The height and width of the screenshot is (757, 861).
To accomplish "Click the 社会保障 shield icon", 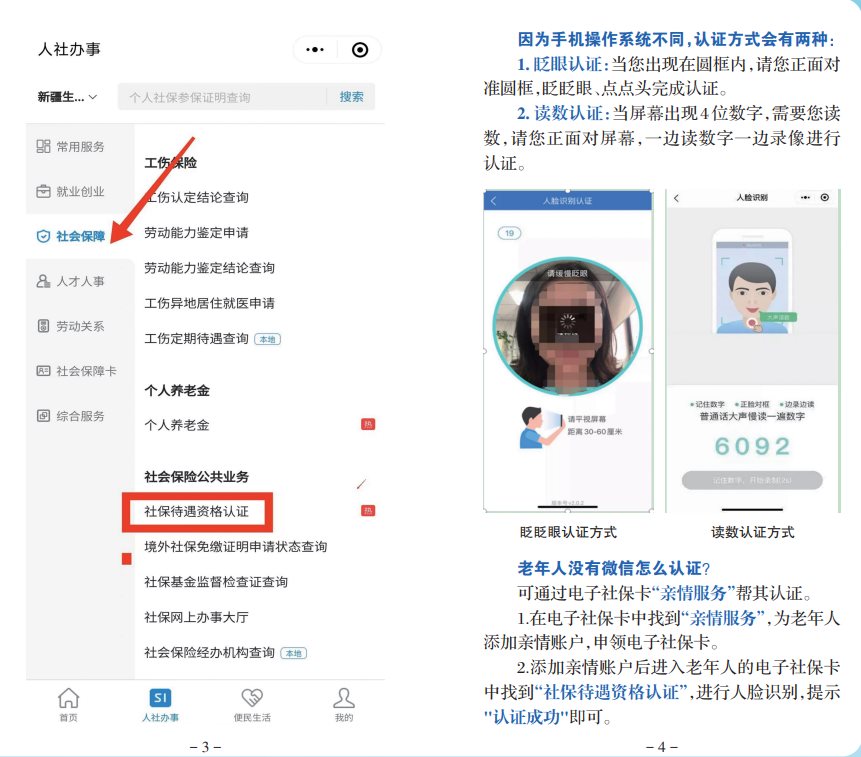I will 43,237.
